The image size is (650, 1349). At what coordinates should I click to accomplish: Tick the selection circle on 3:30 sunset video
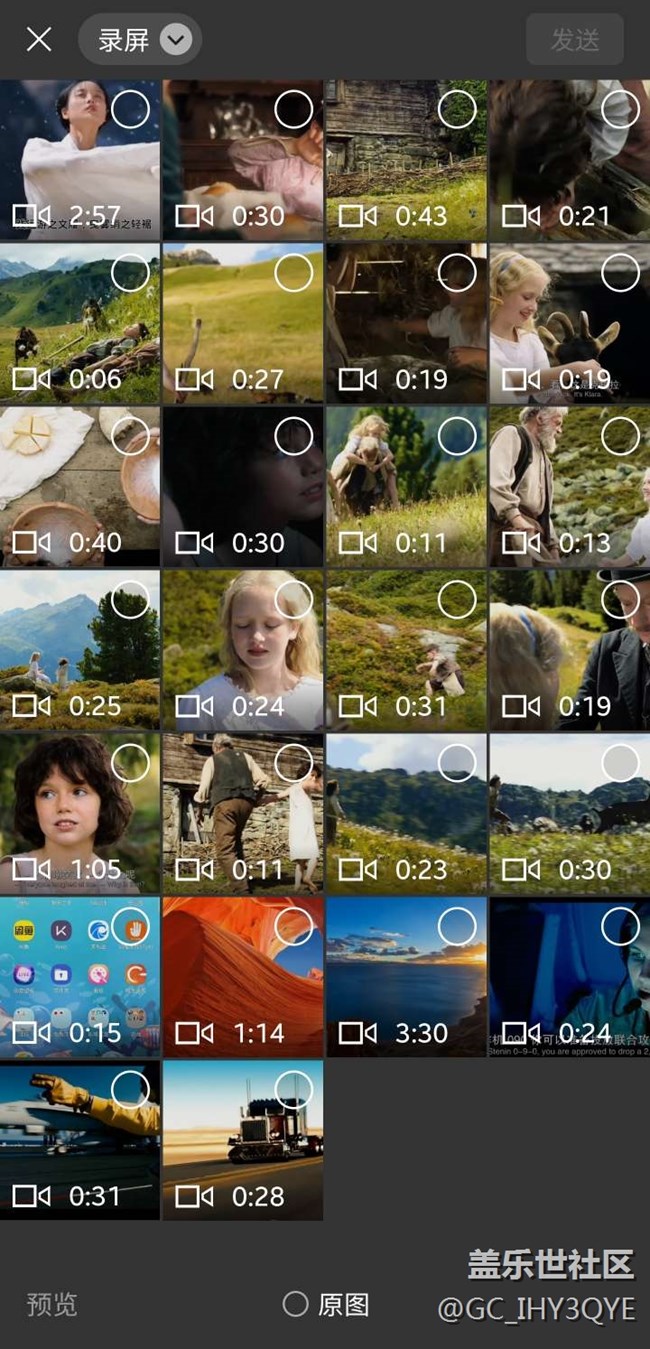[457, 927]
